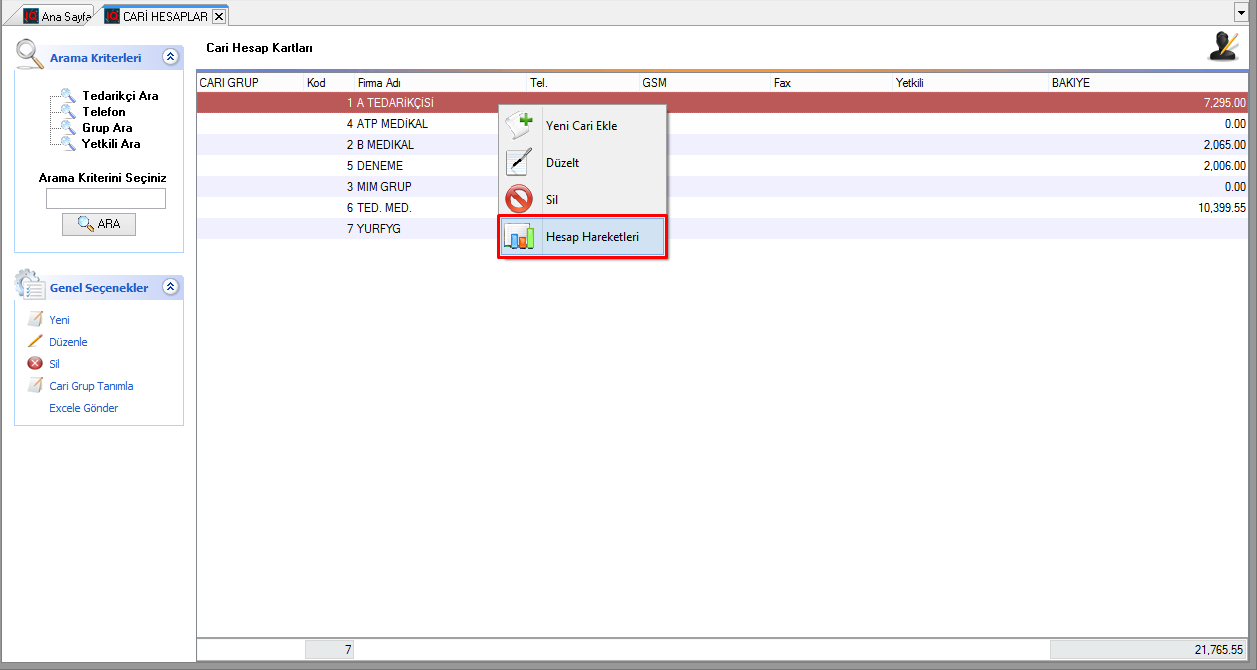Select the Telefon search criterion

(104, 112)
